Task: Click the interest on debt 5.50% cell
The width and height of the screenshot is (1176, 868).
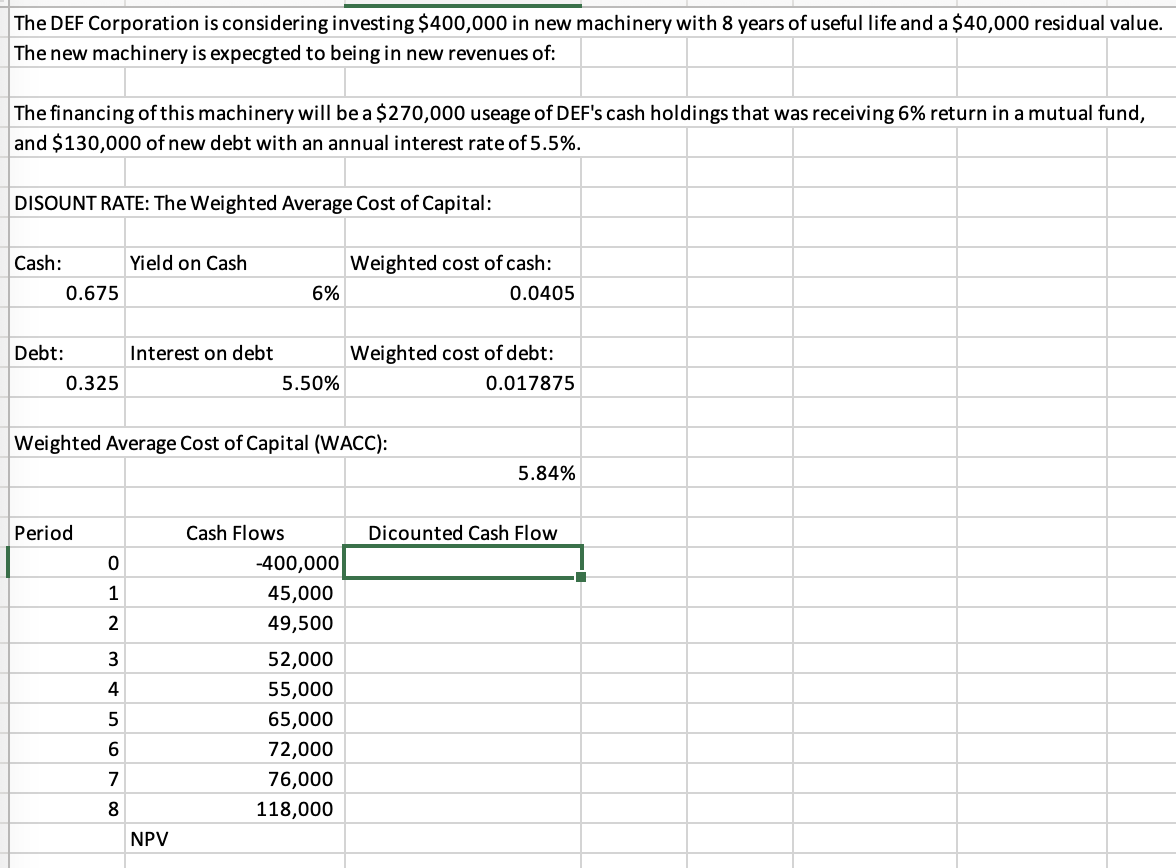Action: [235, 383]
